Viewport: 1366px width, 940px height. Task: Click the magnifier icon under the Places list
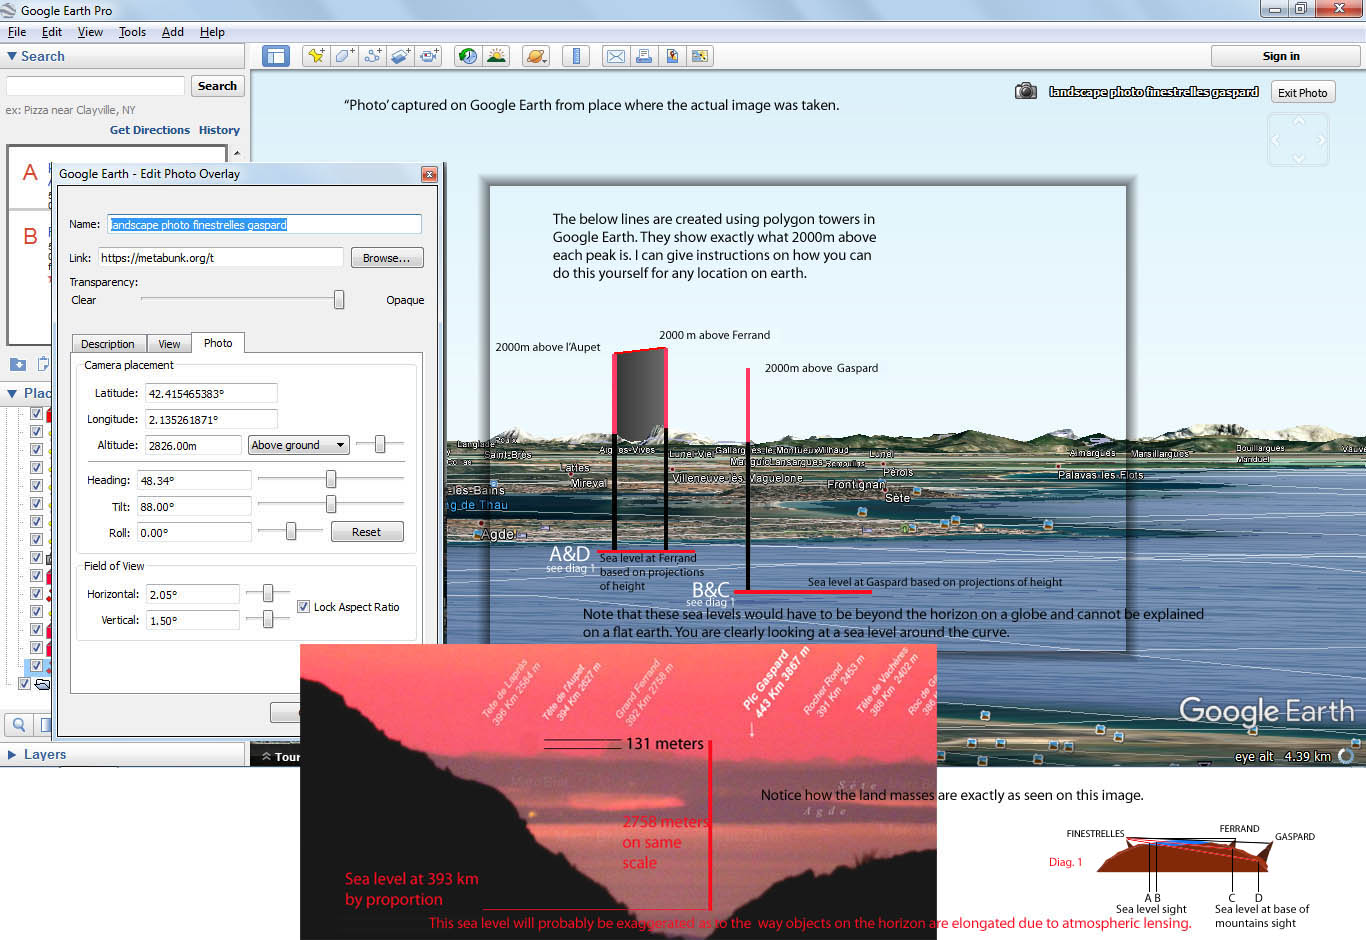[19, 724]
